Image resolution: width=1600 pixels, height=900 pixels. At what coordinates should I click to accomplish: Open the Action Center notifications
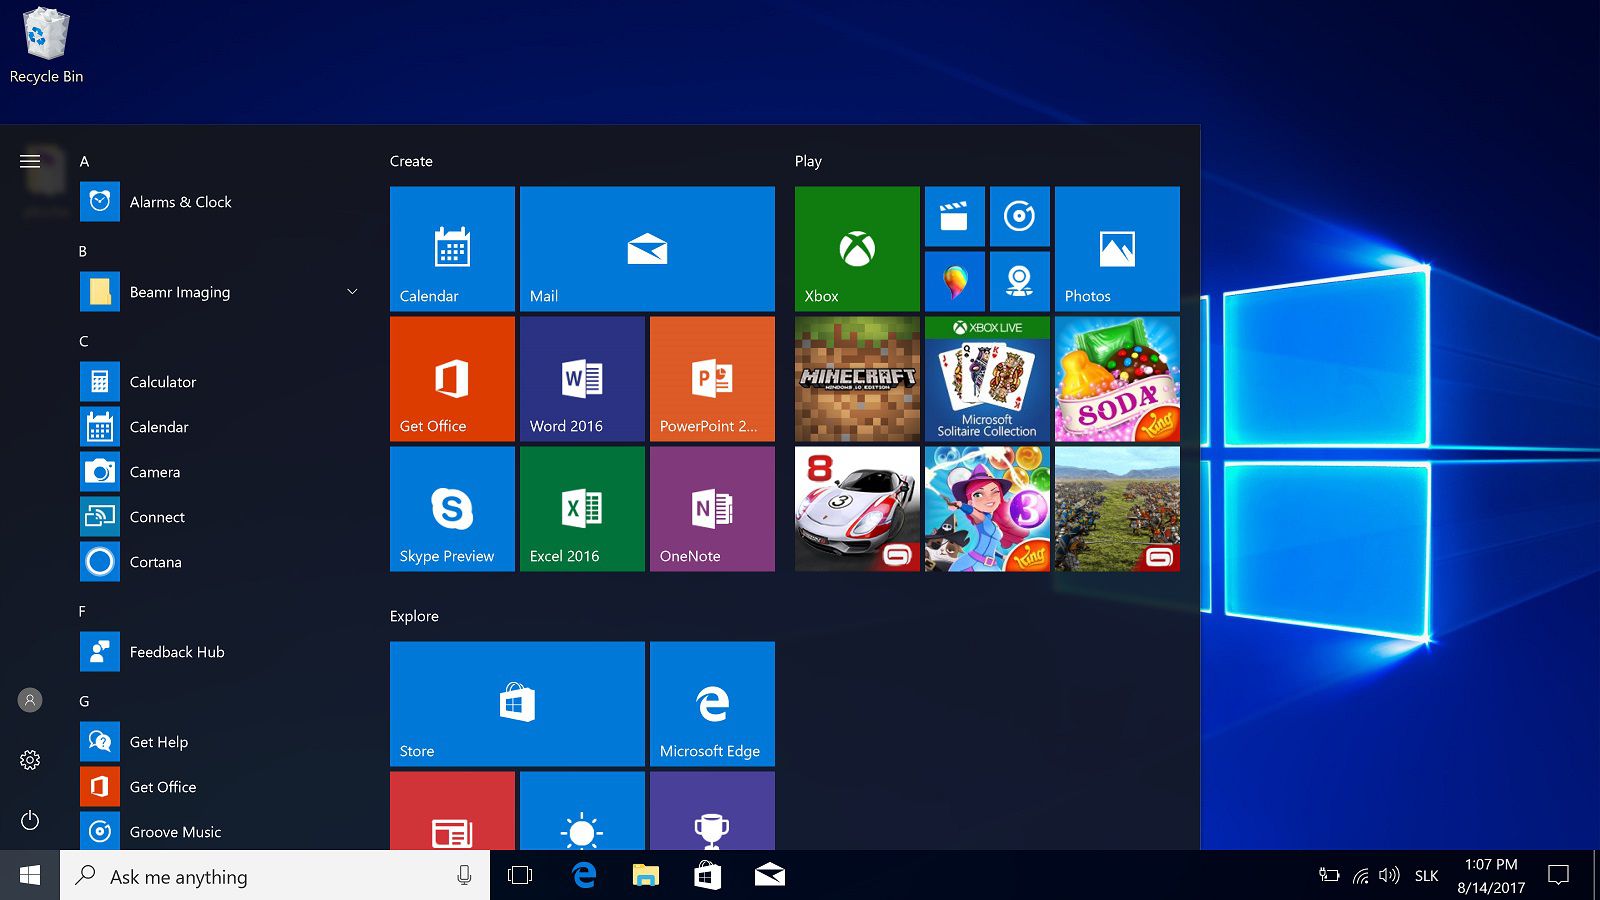coord(1558,876)
